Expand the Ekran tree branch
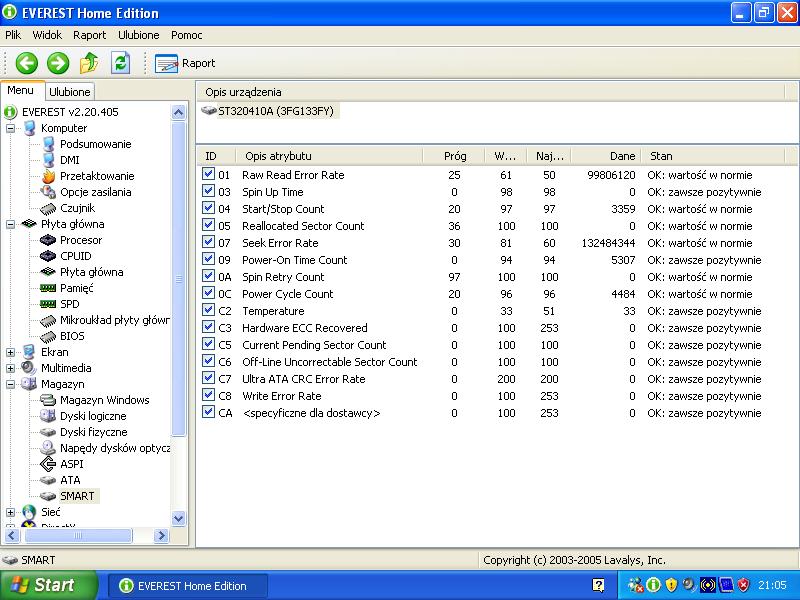This screenshot has height=600, width=800. [x=11, y=352]
